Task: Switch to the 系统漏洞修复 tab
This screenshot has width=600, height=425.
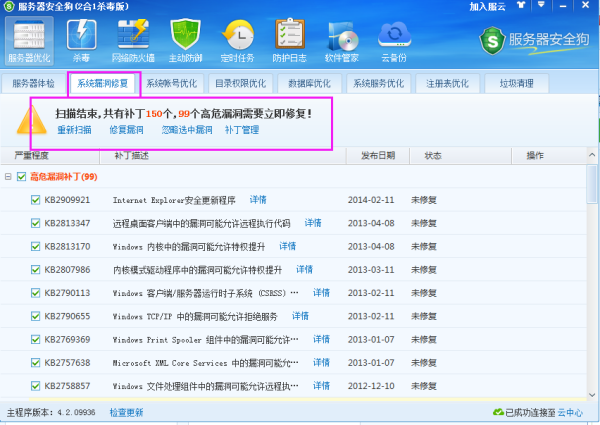Action: tap(103, 83)
